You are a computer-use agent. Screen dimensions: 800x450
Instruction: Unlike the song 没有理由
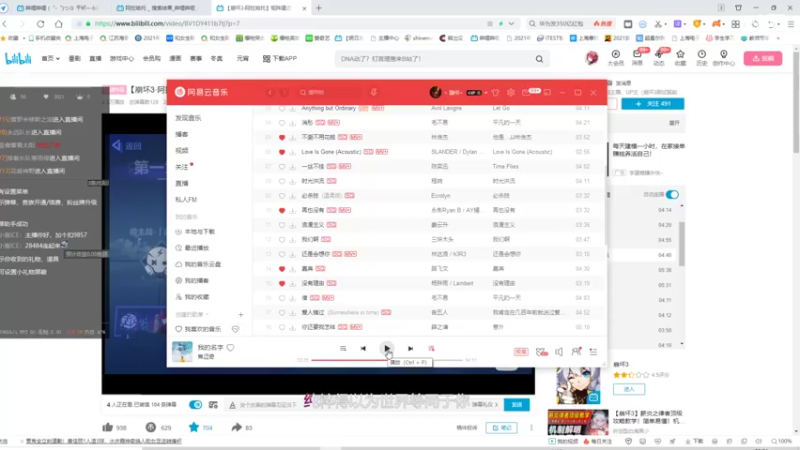(282, 283)
